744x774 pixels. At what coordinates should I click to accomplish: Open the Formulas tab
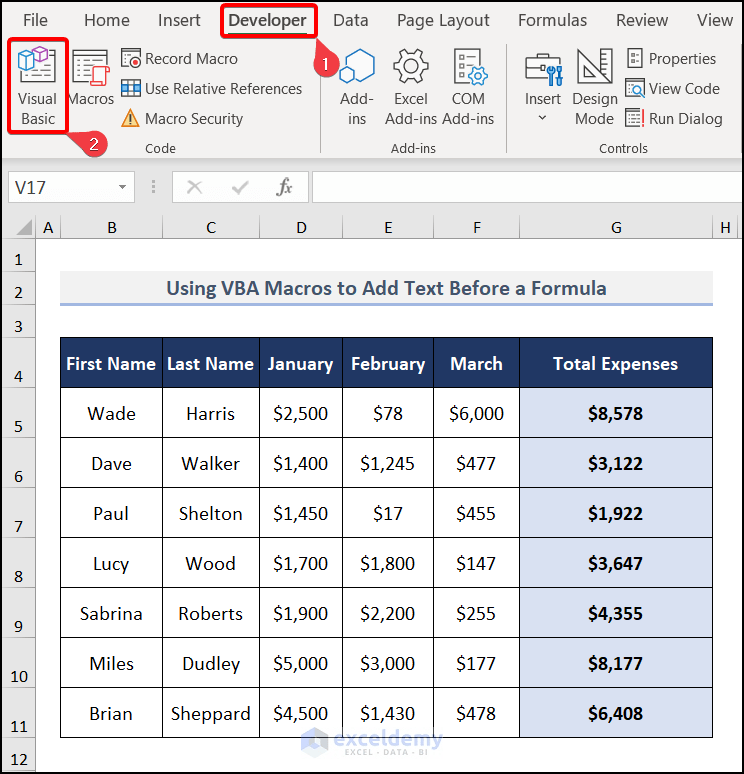pyautogui.click(x=552, y=20)
